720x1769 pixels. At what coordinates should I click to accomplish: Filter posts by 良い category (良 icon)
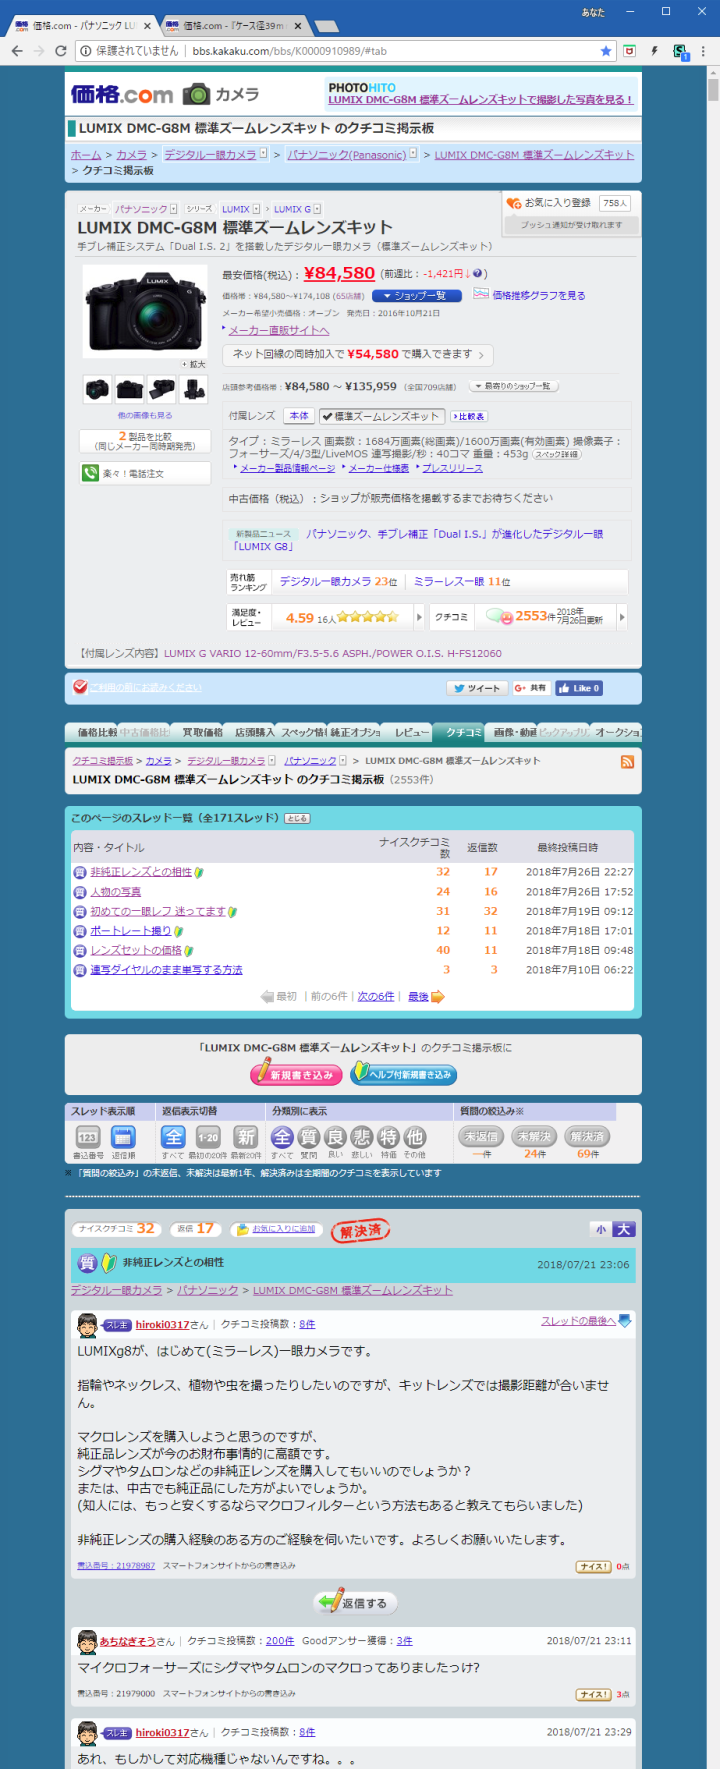335,1137
